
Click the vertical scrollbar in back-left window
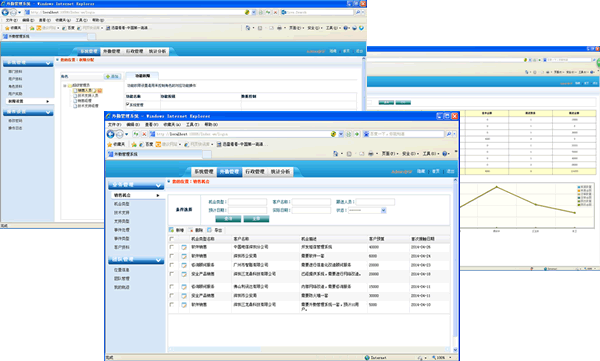[364, 84]
